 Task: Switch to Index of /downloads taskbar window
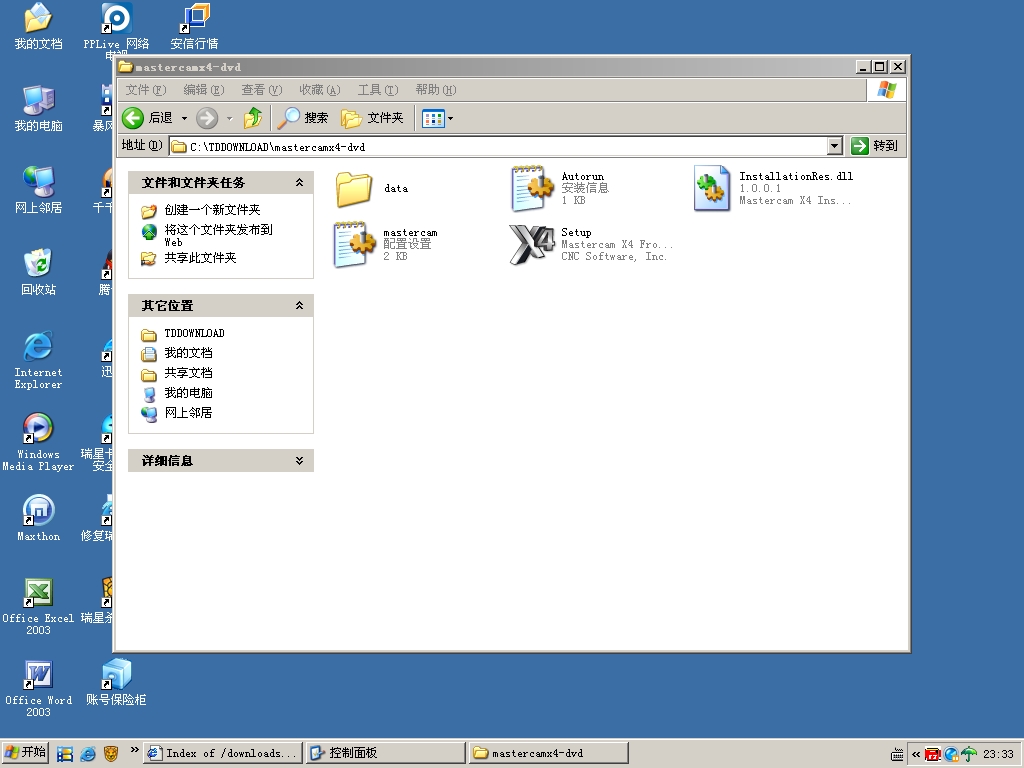(223, 753)
